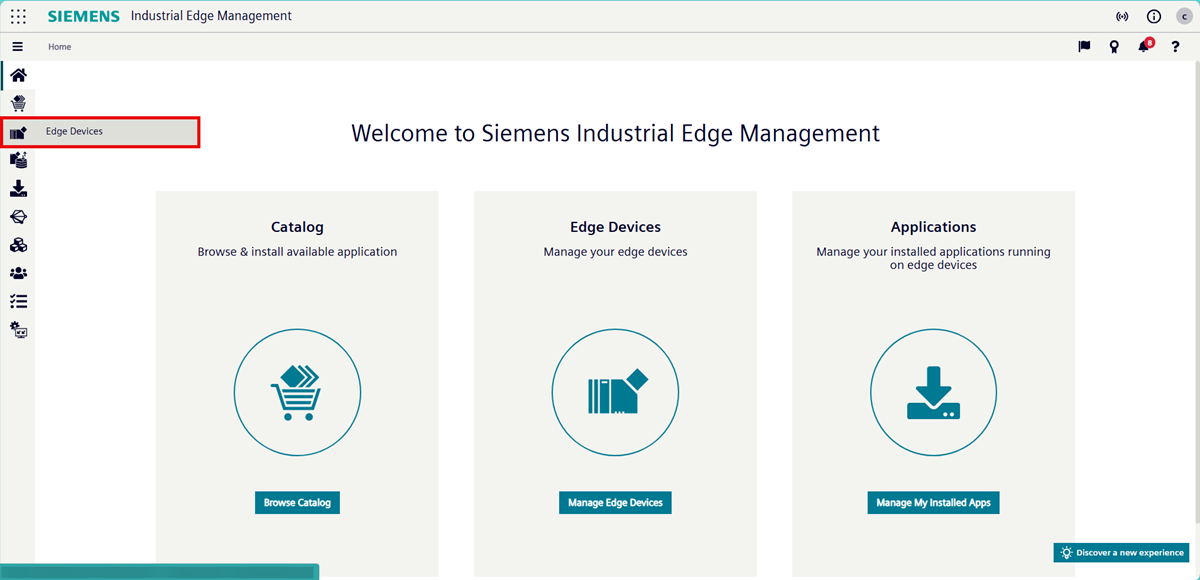The image size is (1200, 580).
Task: Click the Manage Edge Devices button
Action: click(615, 503)
